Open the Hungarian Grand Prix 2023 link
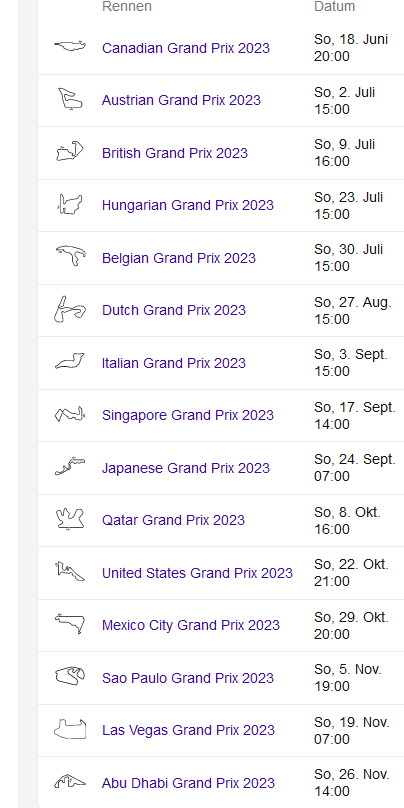The image size is (404, 808). (188, 205)
